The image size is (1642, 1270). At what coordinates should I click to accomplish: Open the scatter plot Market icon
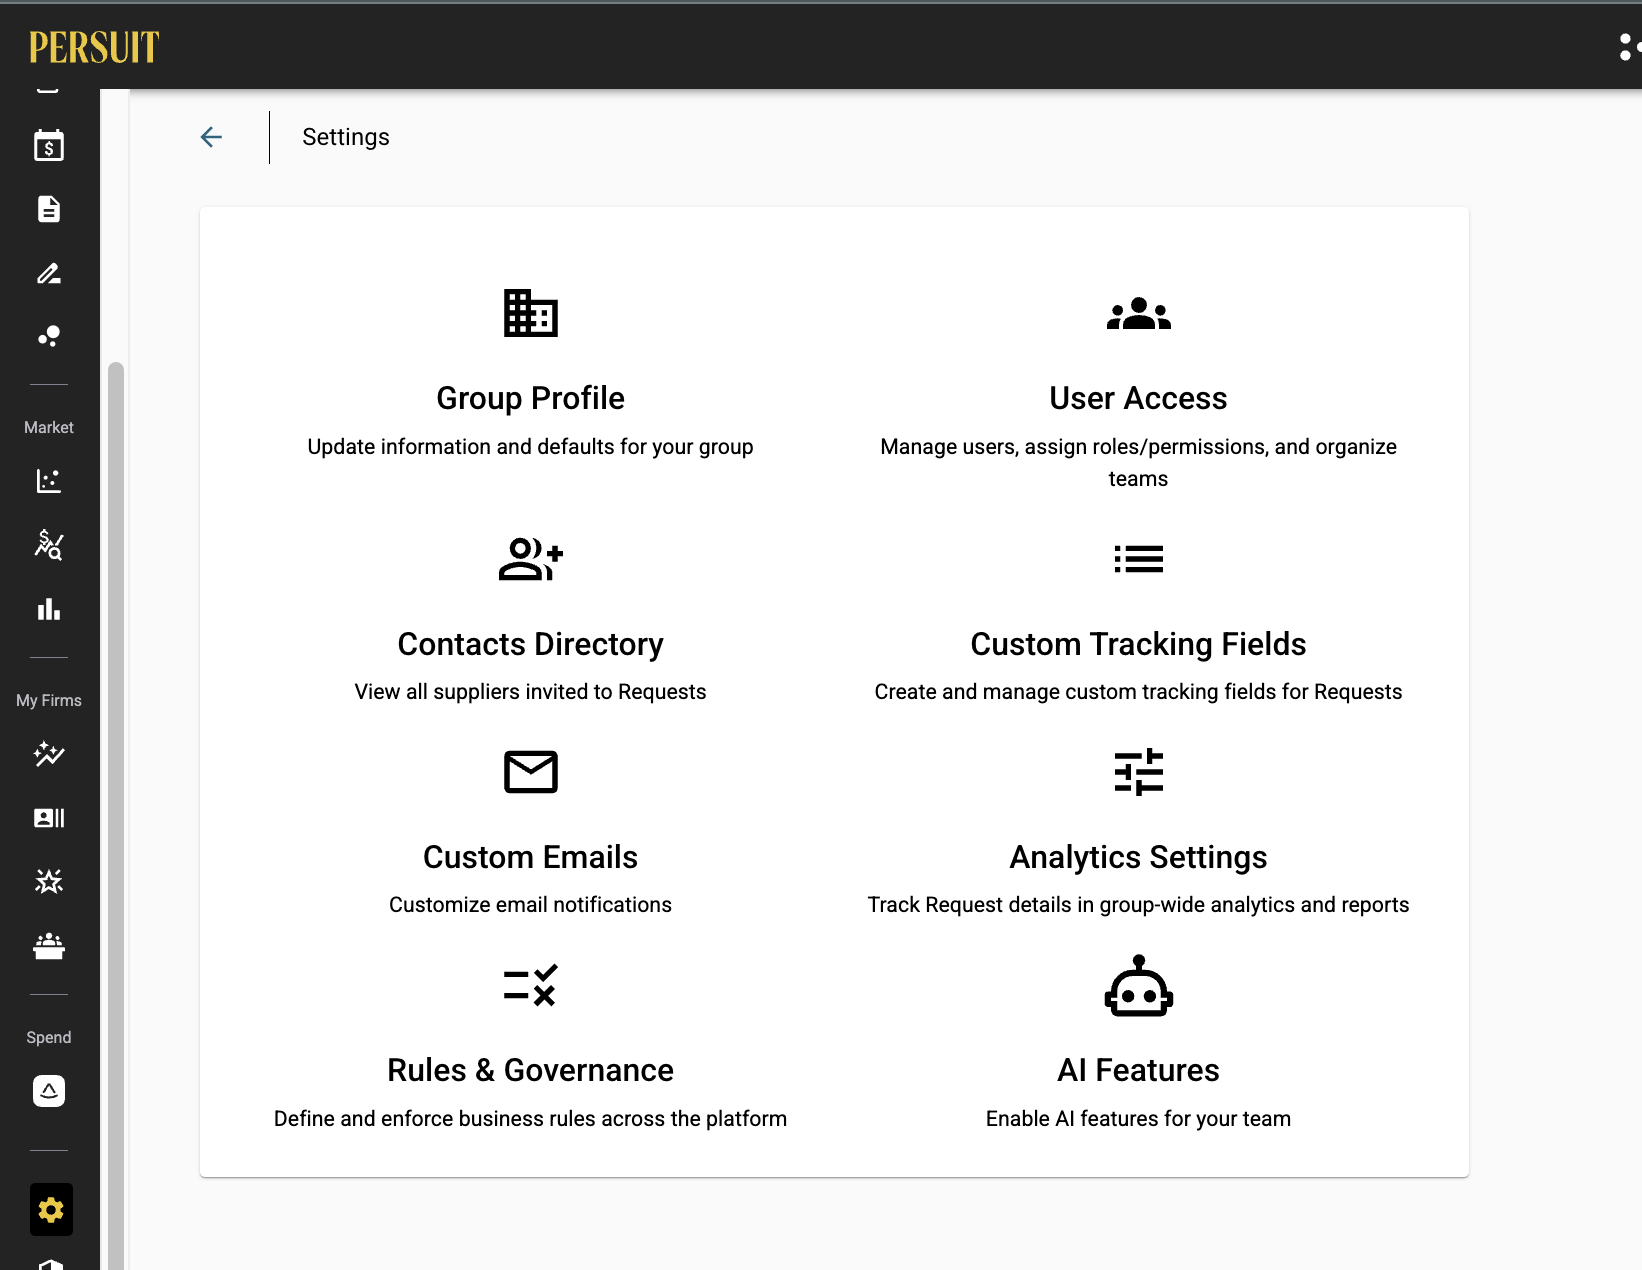point(49,481)
